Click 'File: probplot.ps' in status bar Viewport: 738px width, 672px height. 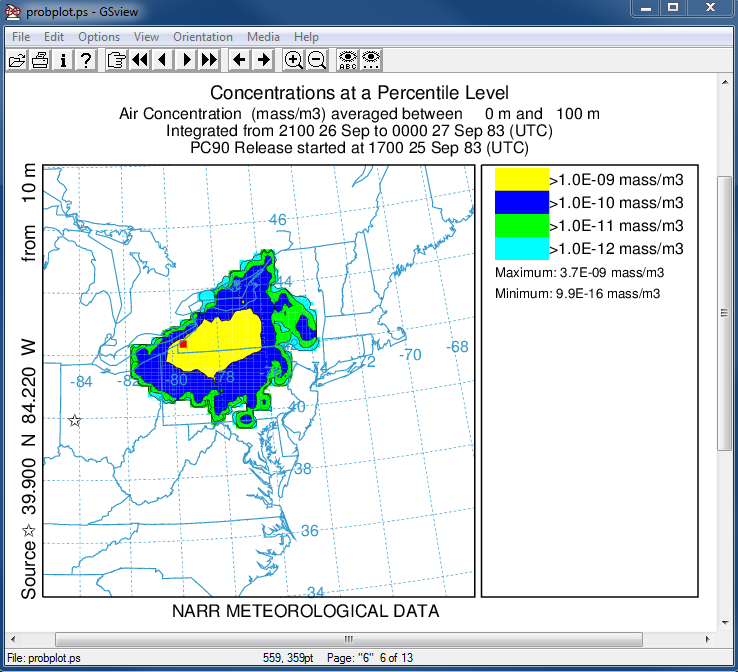44,658
